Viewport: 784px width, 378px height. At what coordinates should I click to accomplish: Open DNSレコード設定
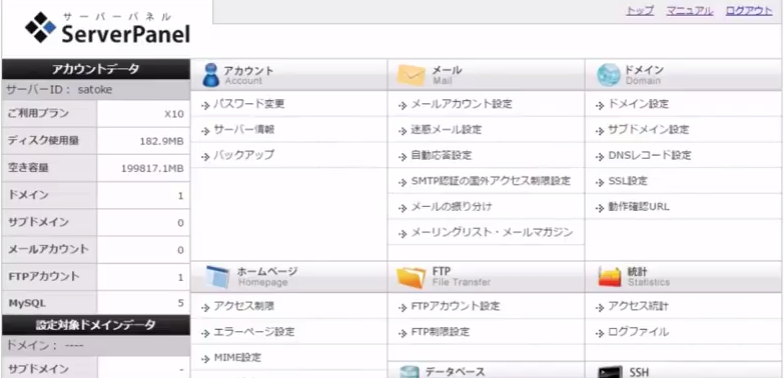(650, 156)
